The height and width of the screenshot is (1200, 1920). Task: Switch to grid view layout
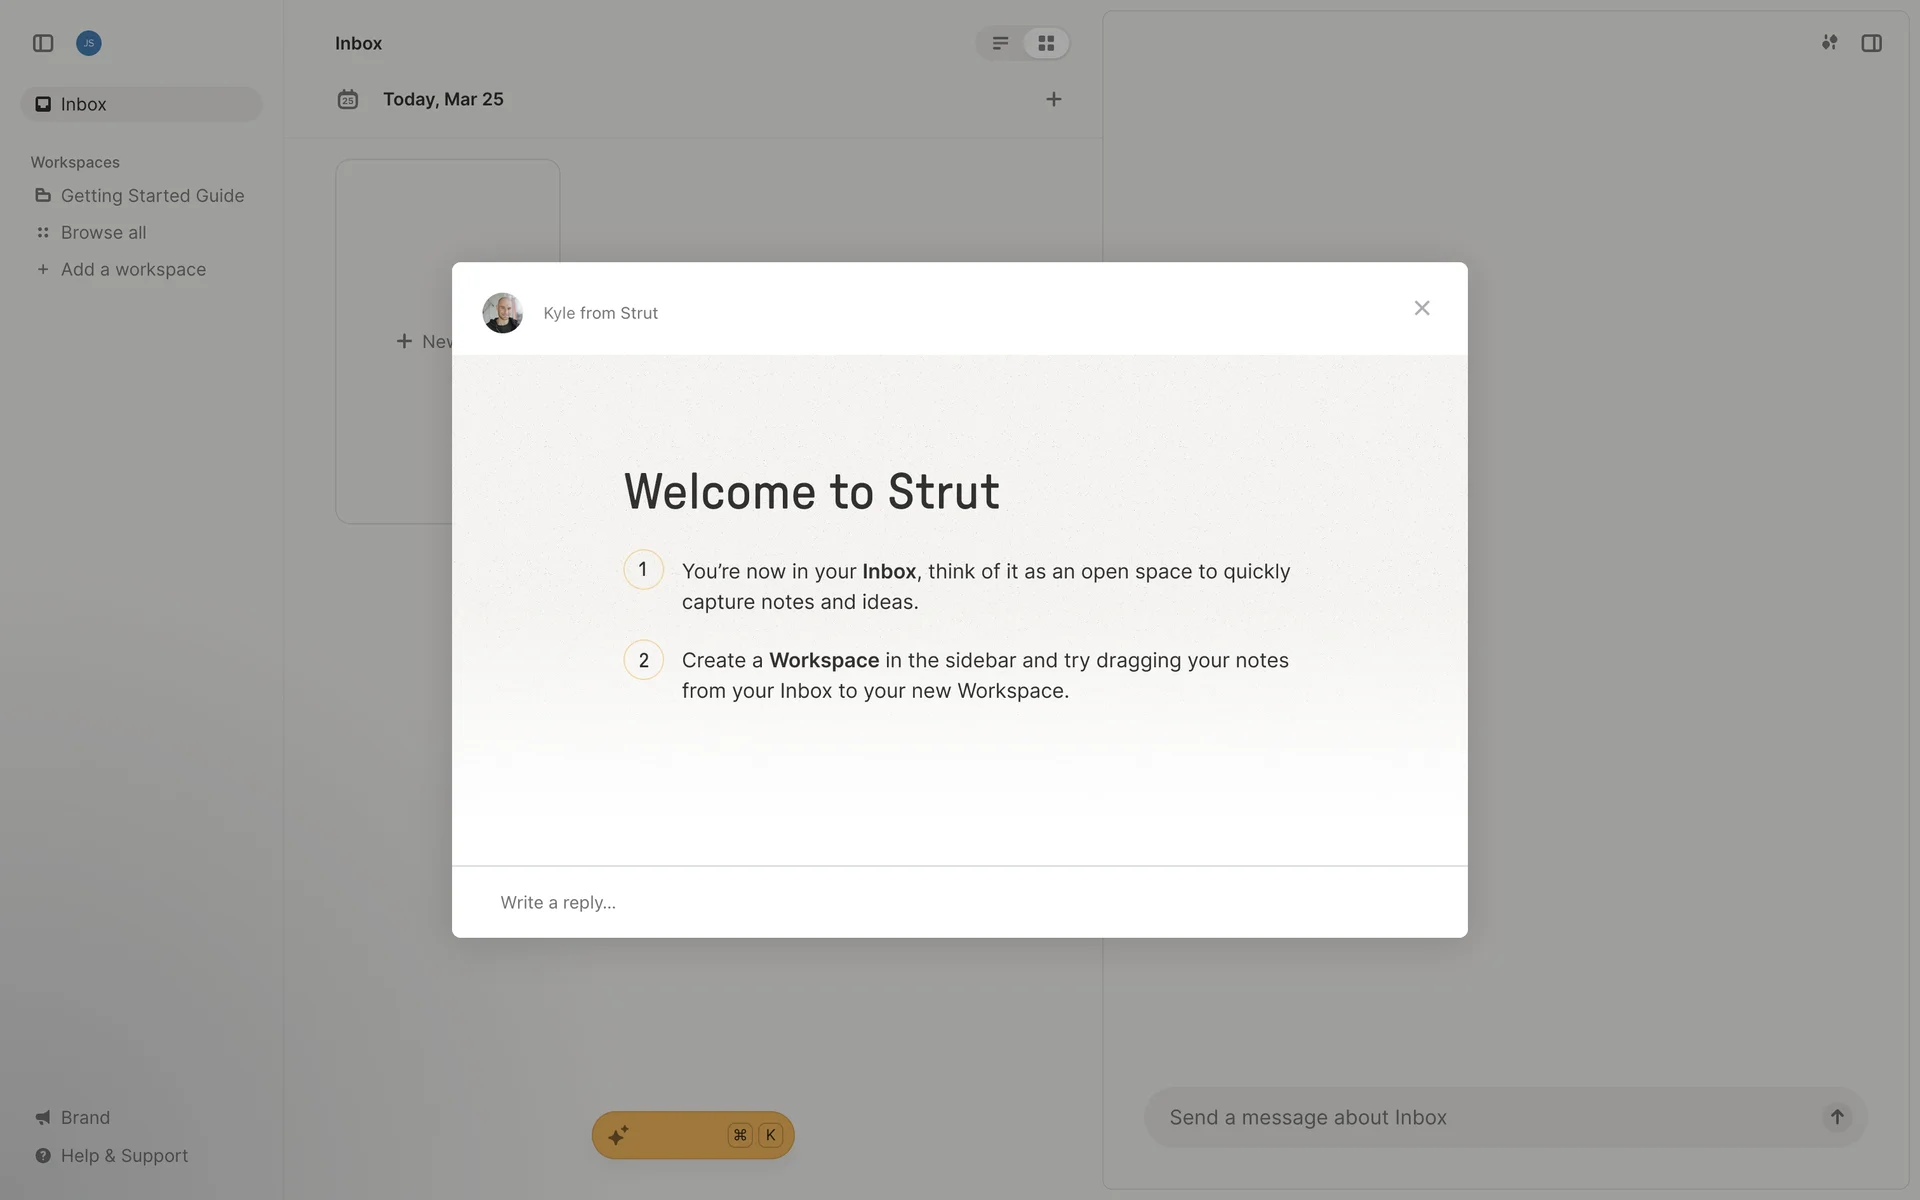click(x=1046, y=43)
